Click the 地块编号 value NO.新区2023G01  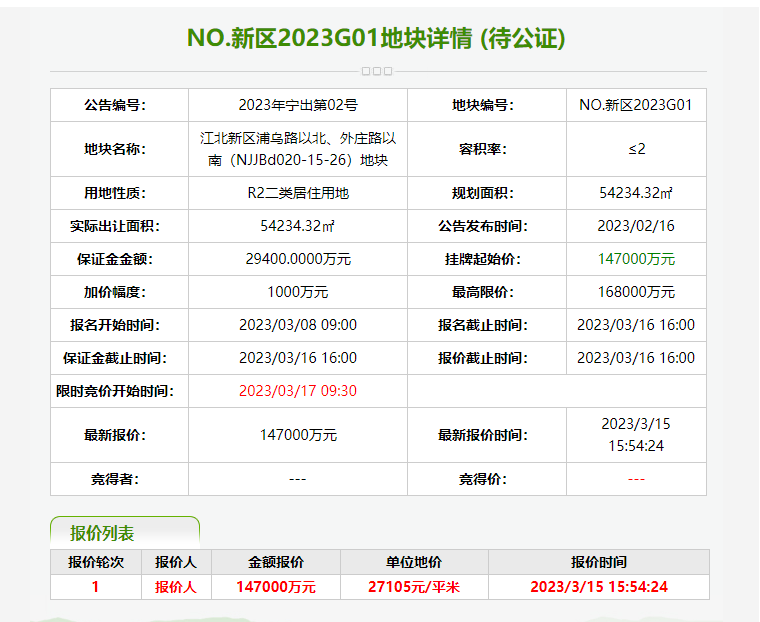tap(636, 105)
